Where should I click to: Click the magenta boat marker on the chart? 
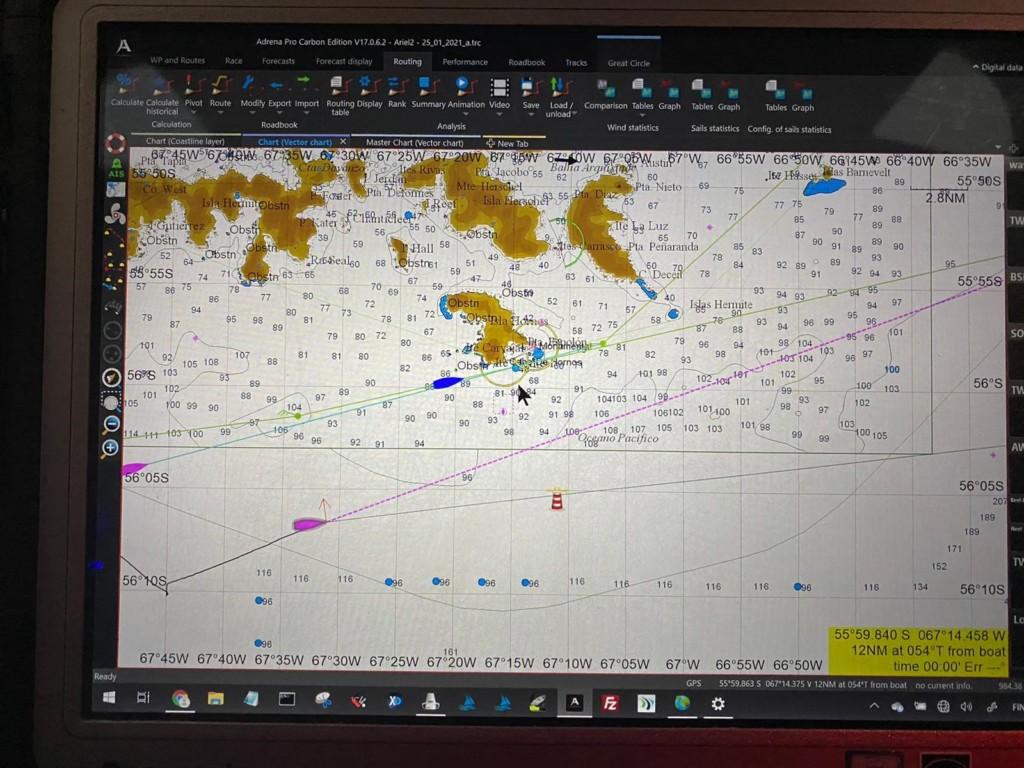pyautogui.click(x=309, y=524)
